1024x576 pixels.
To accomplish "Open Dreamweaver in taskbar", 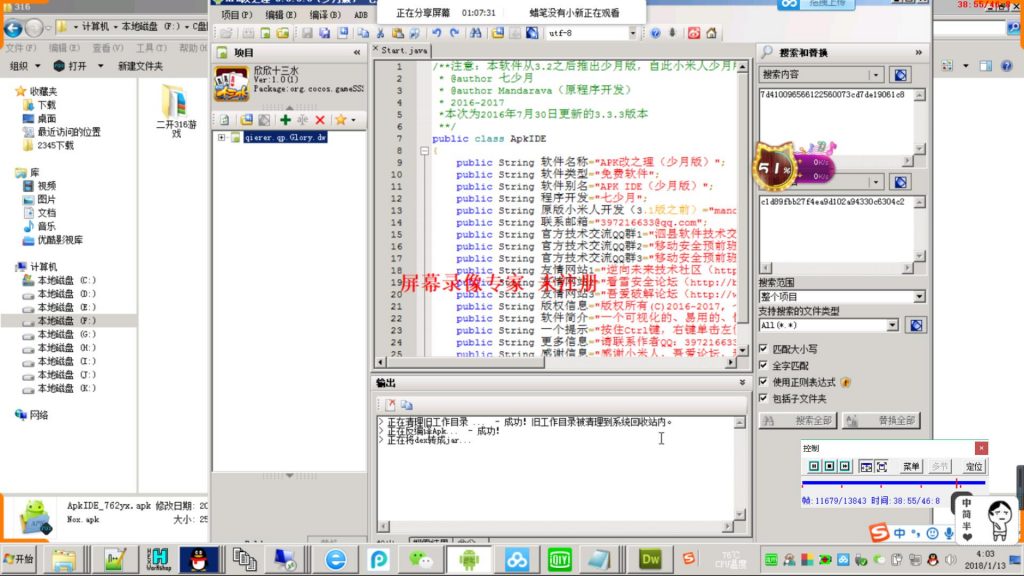I will (650, 560).
